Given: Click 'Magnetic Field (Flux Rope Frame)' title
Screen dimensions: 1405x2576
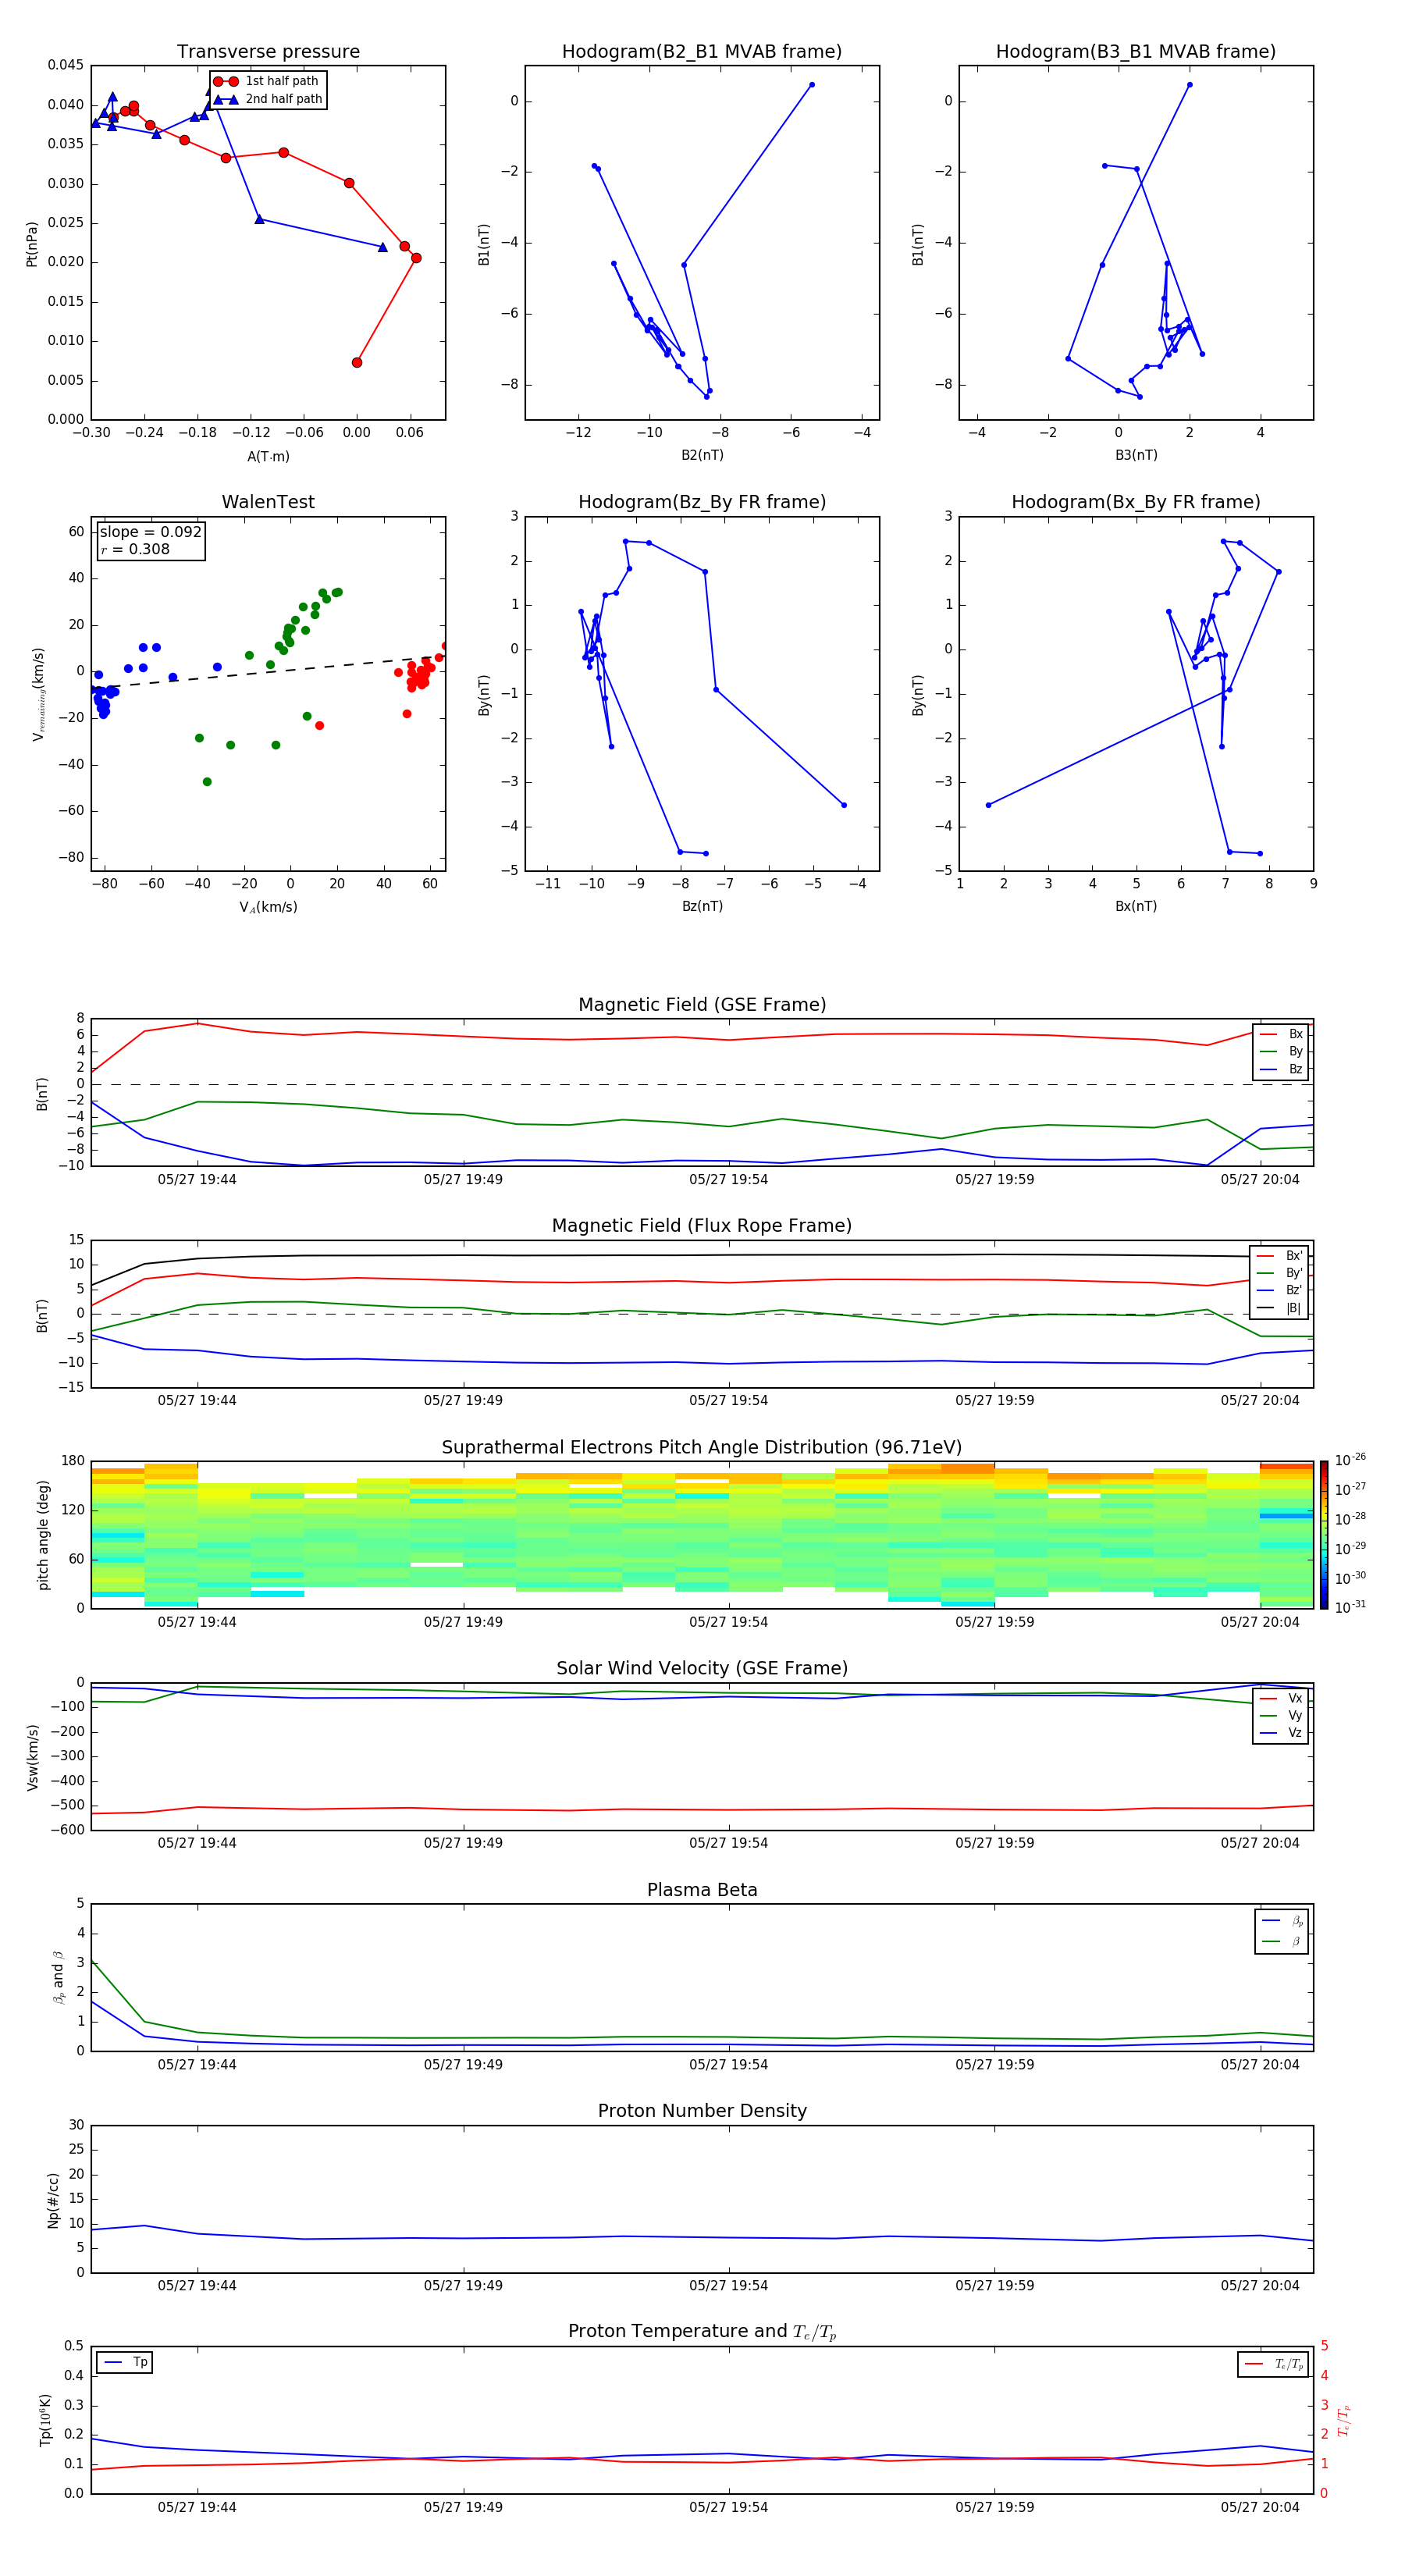Looking at the screenshot, I should [702, 1226].
